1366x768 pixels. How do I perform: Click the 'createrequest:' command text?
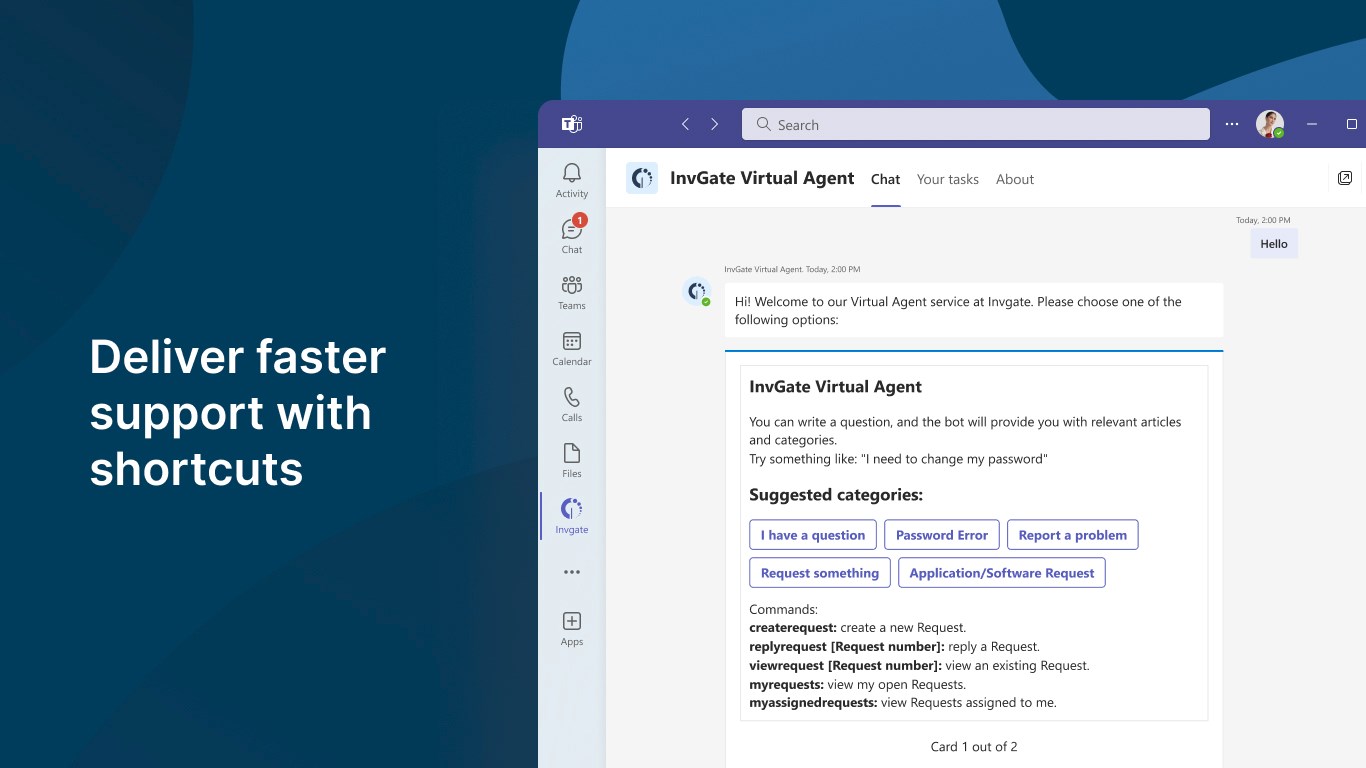[793, 628]
